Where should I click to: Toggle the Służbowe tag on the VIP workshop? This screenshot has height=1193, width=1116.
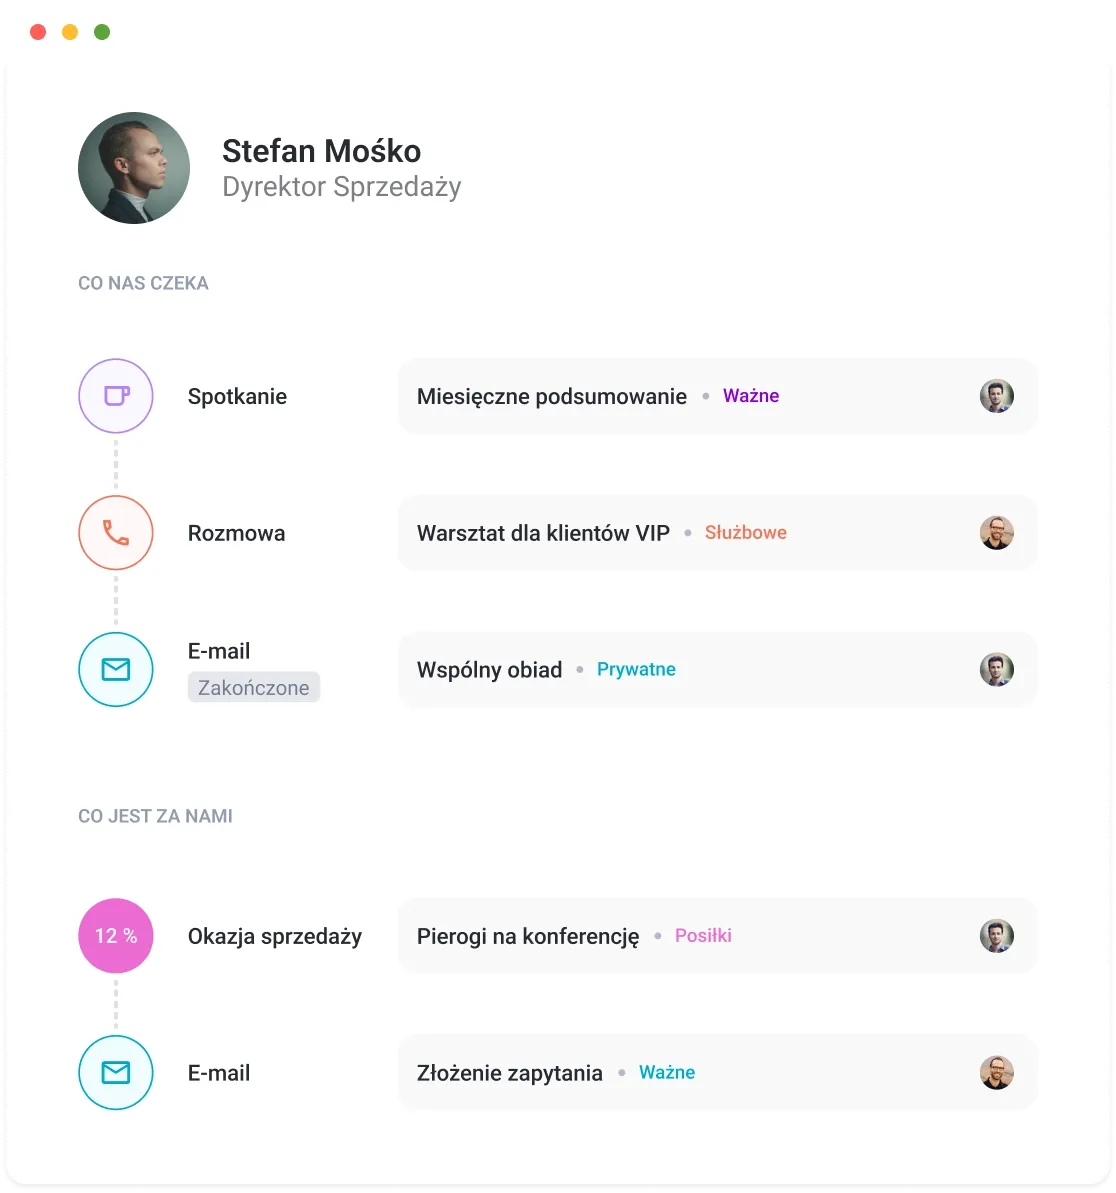click(745, 533)
